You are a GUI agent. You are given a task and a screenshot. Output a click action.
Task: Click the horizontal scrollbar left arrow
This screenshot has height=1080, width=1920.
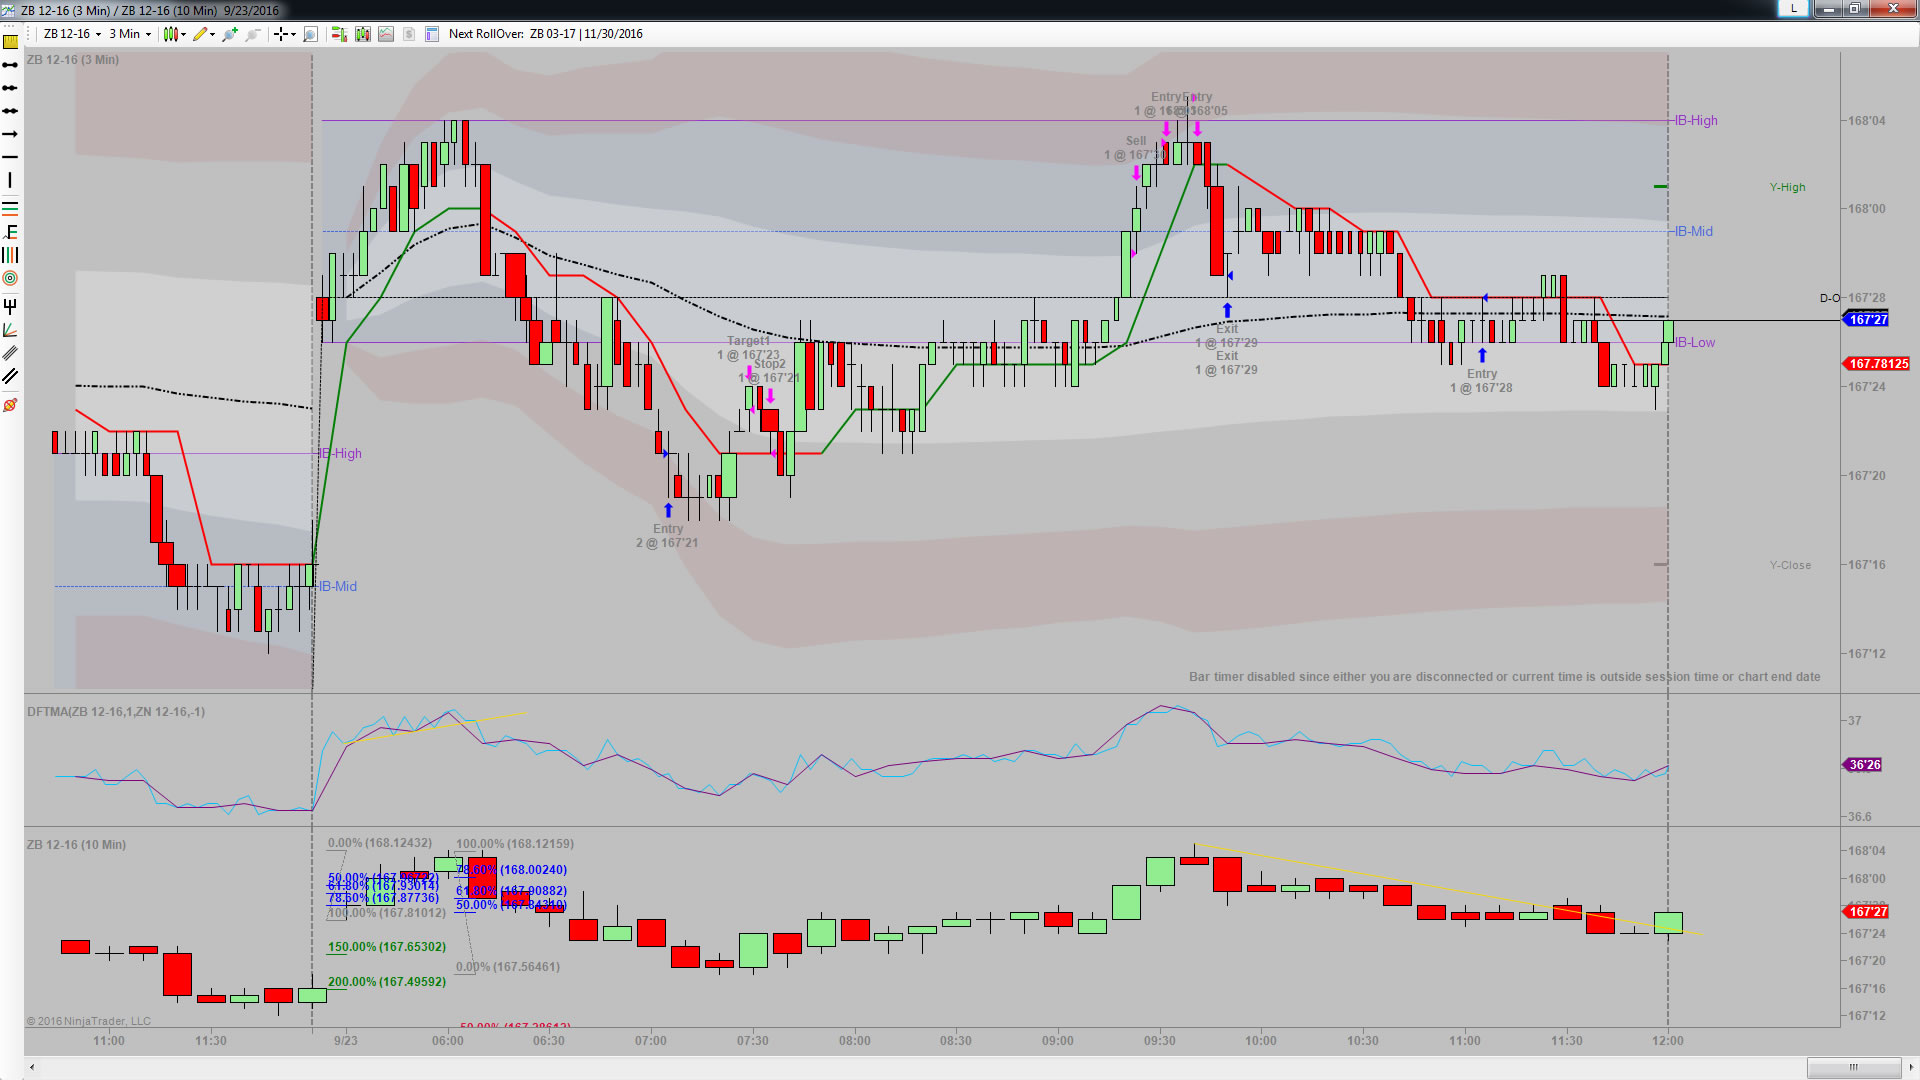[32, 1066]
